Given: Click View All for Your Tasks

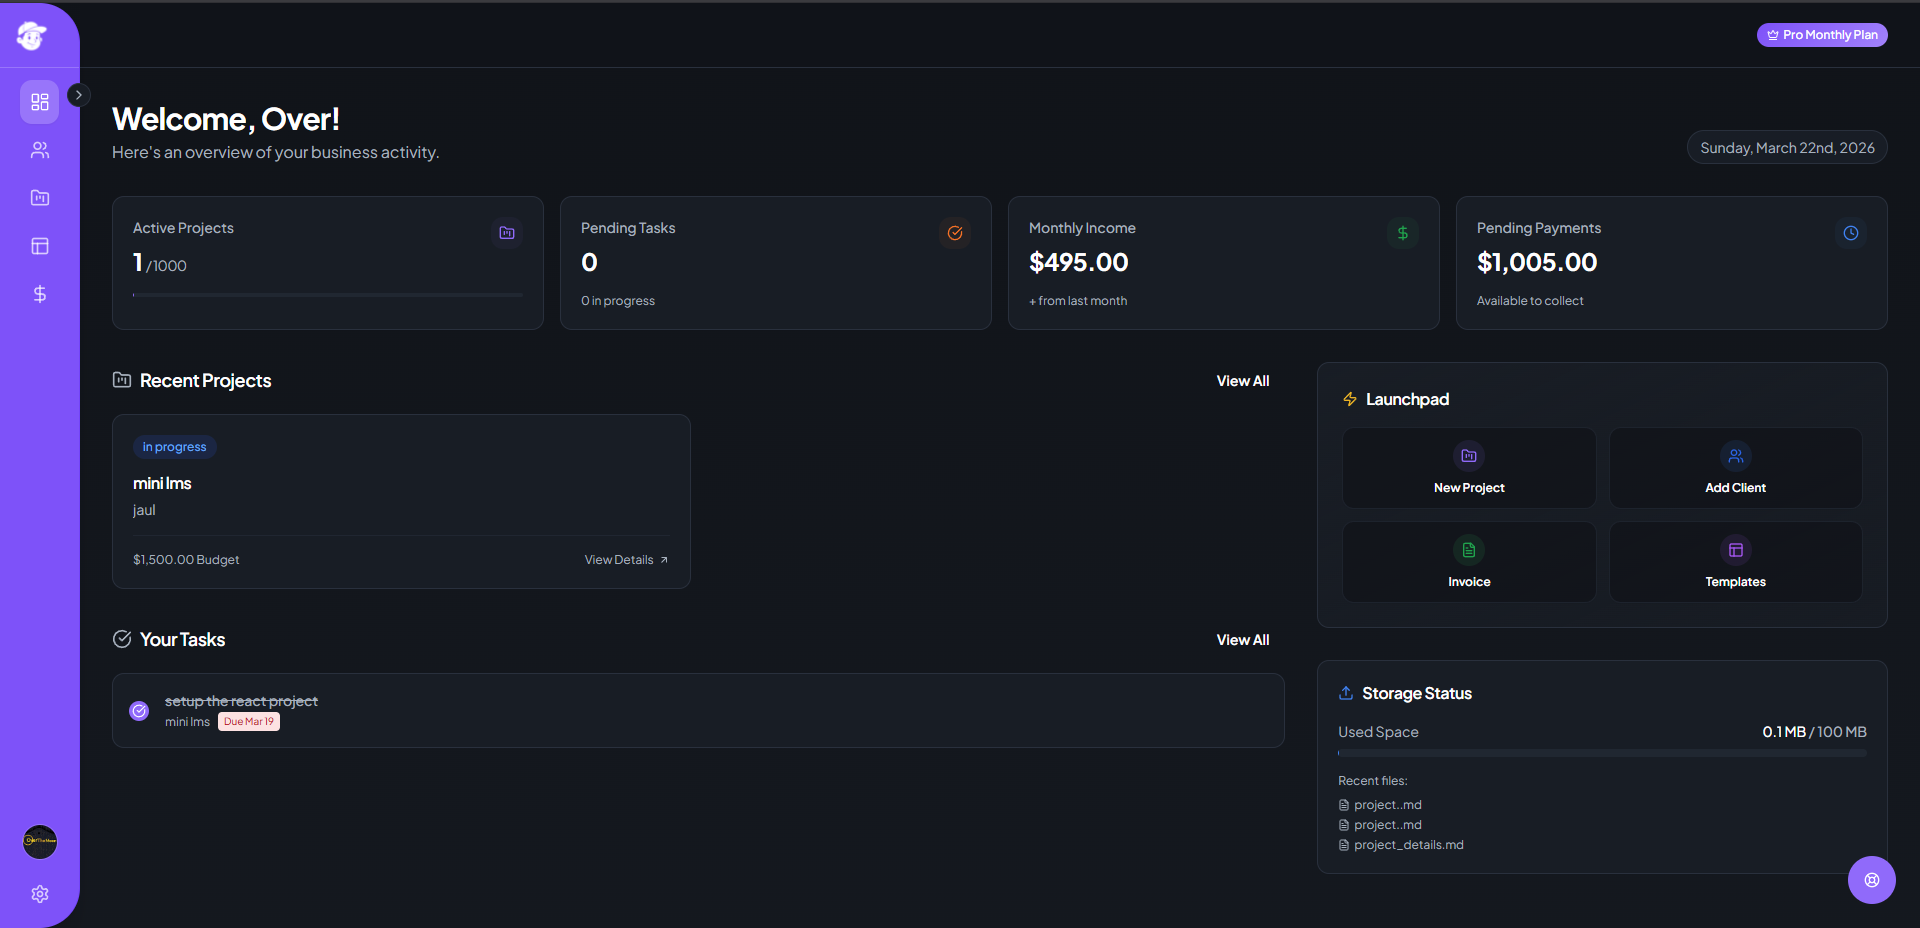Looking at the screenshot, I should click(x=1243, y=640).
